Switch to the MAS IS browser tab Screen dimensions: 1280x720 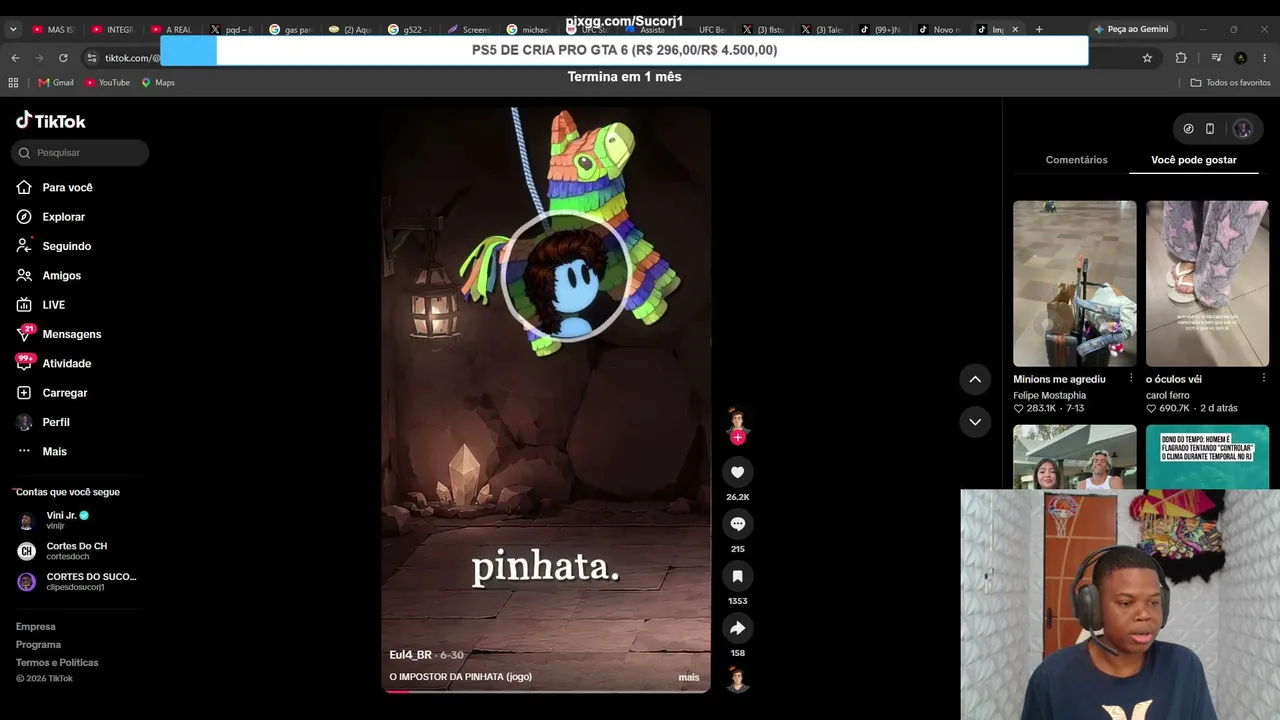(x=53, y=30)
